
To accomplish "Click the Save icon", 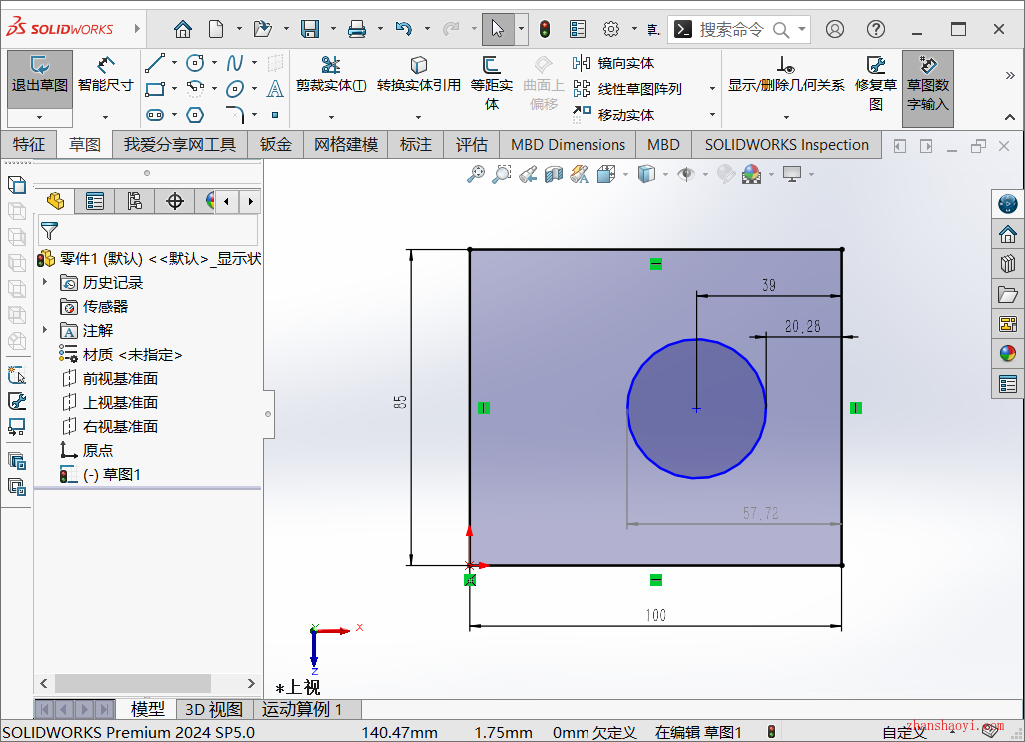I will (x=310, y=29).
